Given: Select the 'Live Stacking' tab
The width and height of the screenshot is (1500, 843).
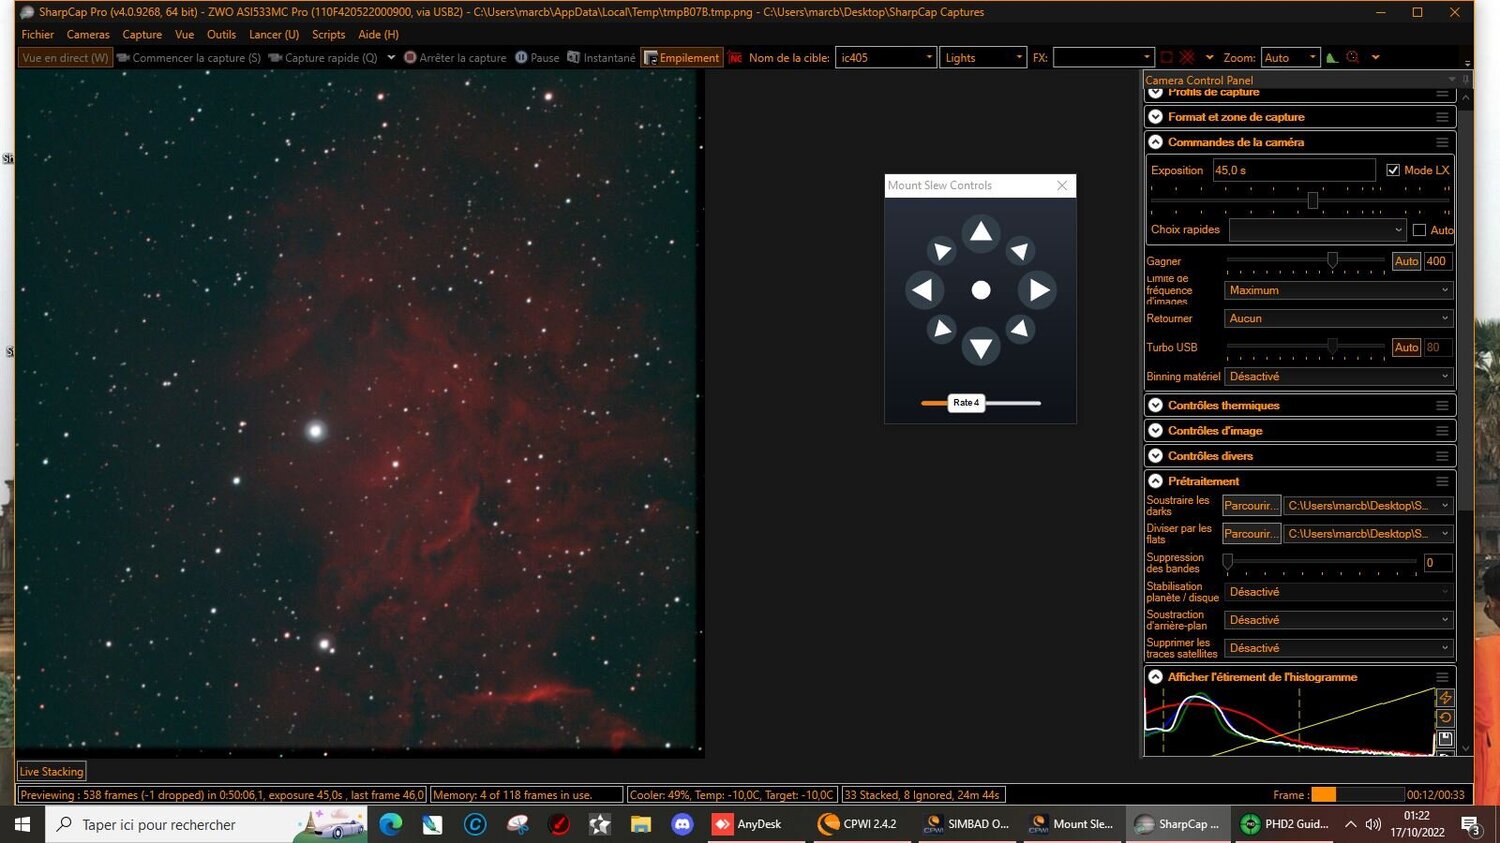Looking at the screenshot, I should (52, 771).
